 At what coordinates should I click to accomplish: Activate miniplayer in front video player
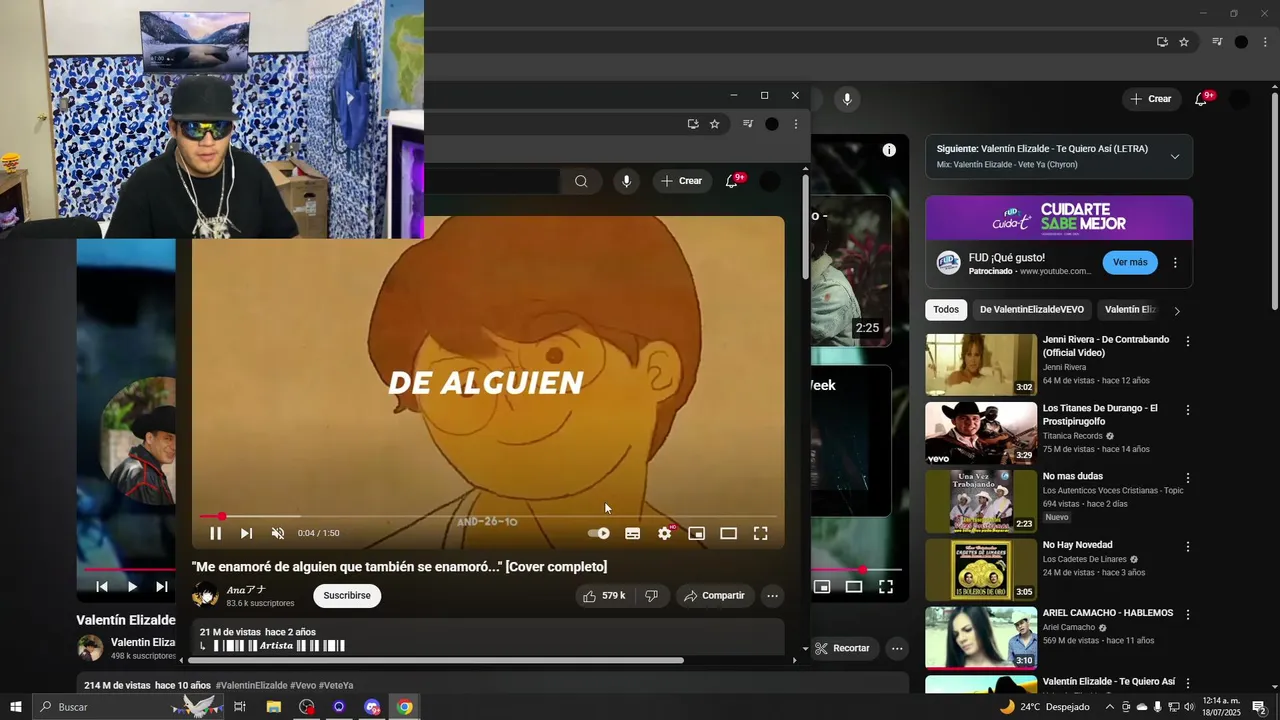pos(697,533)
